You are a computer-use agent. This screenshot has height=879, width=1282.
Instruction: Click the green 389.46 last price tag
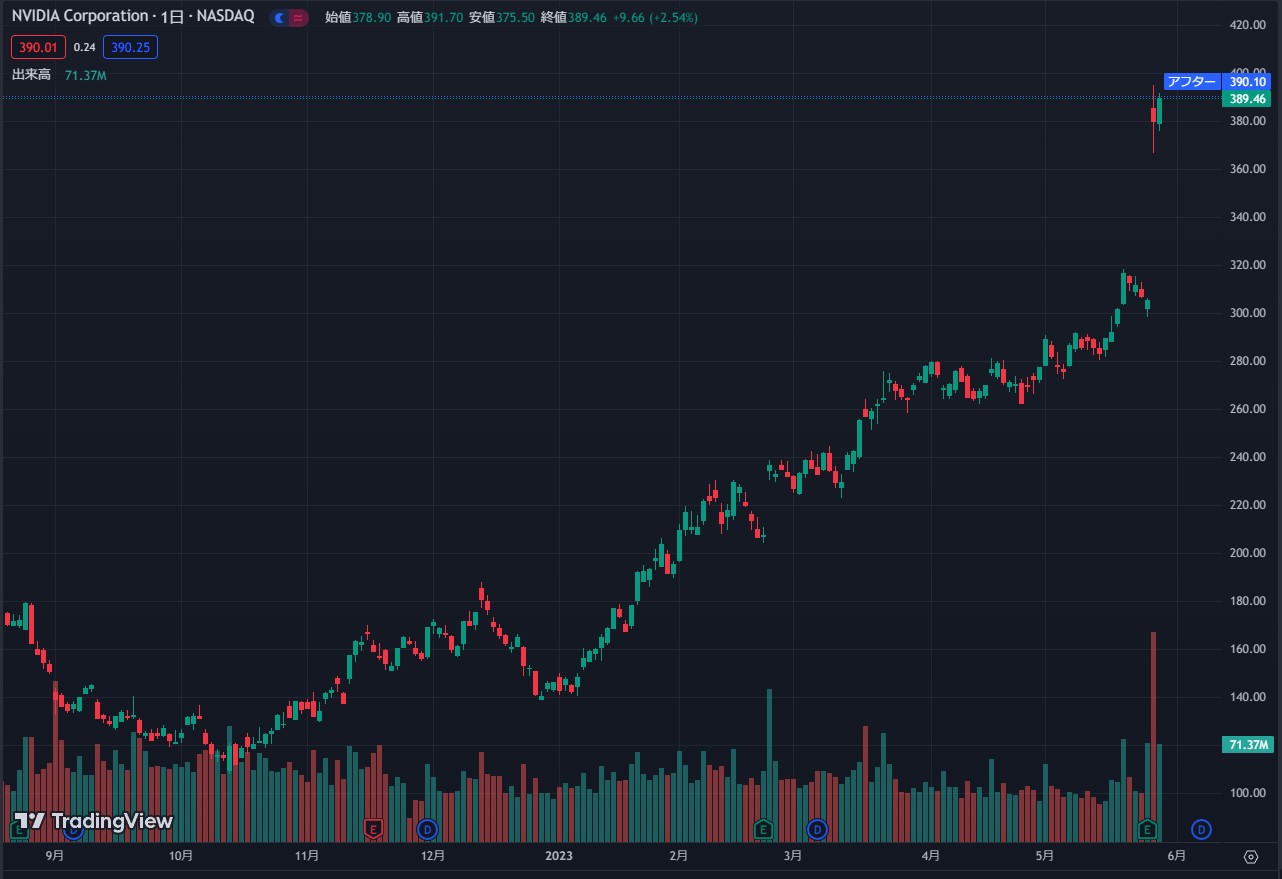(1248, 99)
